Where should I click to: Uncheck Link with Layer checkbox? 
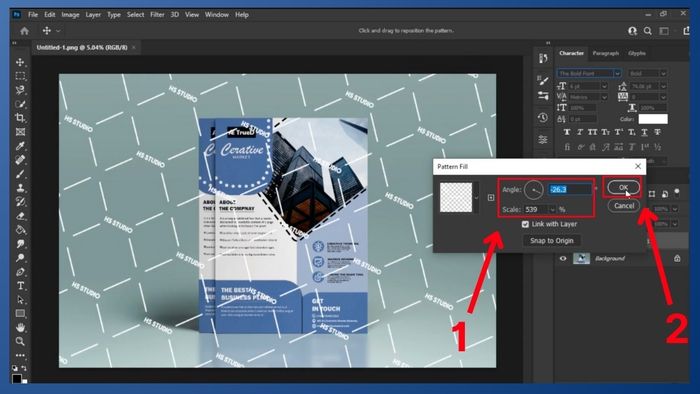pos(525,224)
